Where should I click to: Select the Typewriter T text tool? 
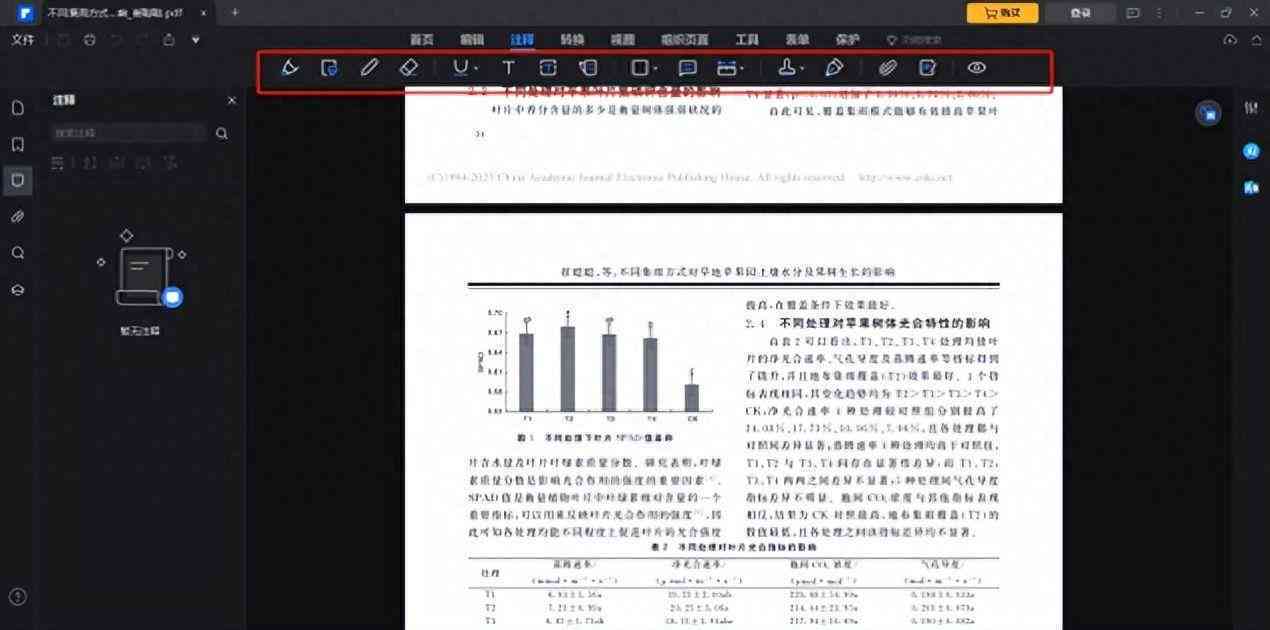point(508,68)
